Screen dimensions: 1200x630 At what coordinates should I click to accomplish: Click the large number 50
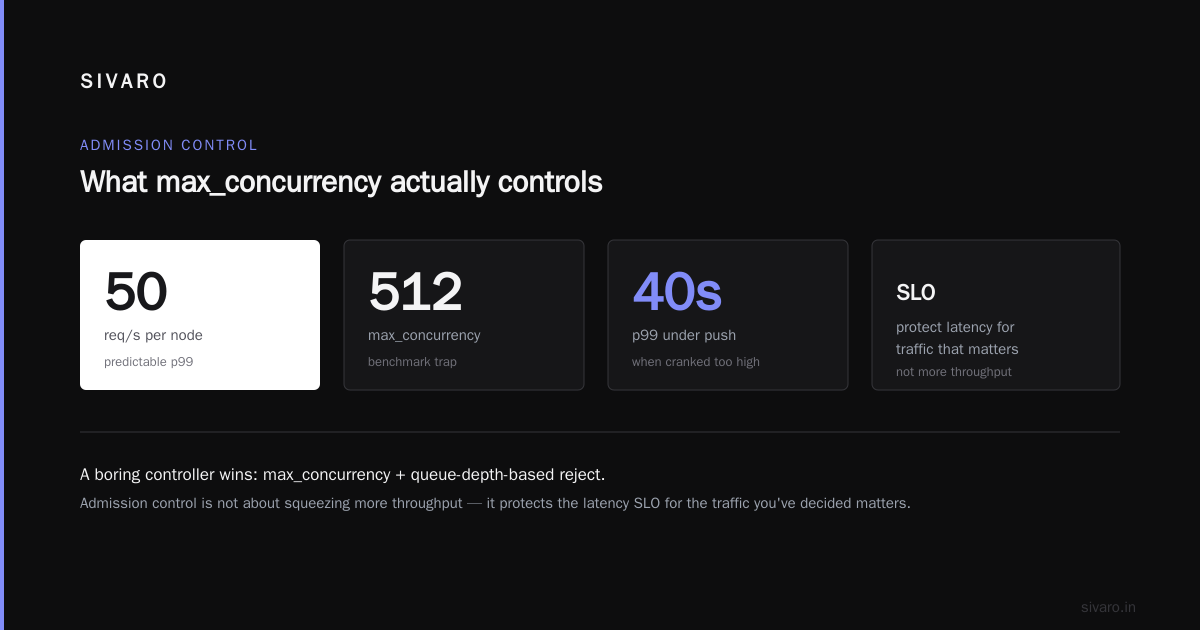click(x=136, y=292)
